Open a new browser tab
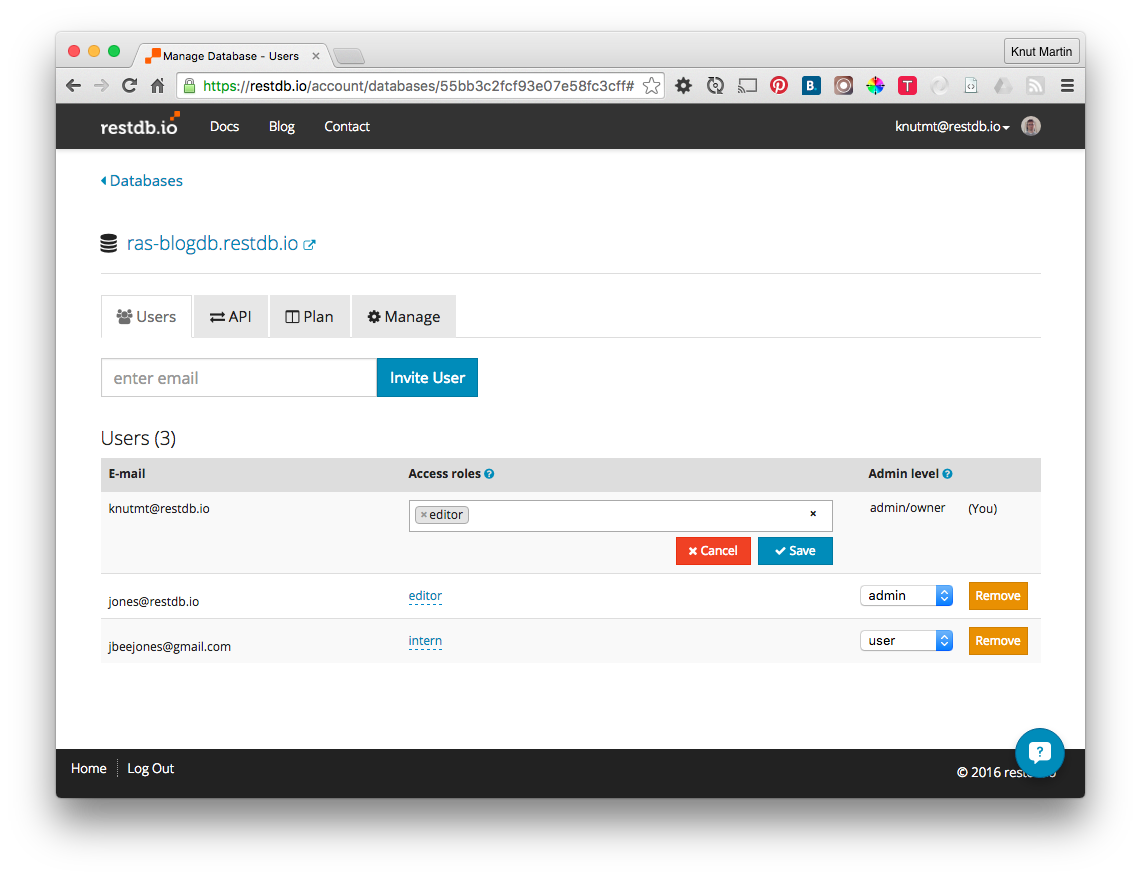The width and height of the screenshot is (1141, 878). 349,56
